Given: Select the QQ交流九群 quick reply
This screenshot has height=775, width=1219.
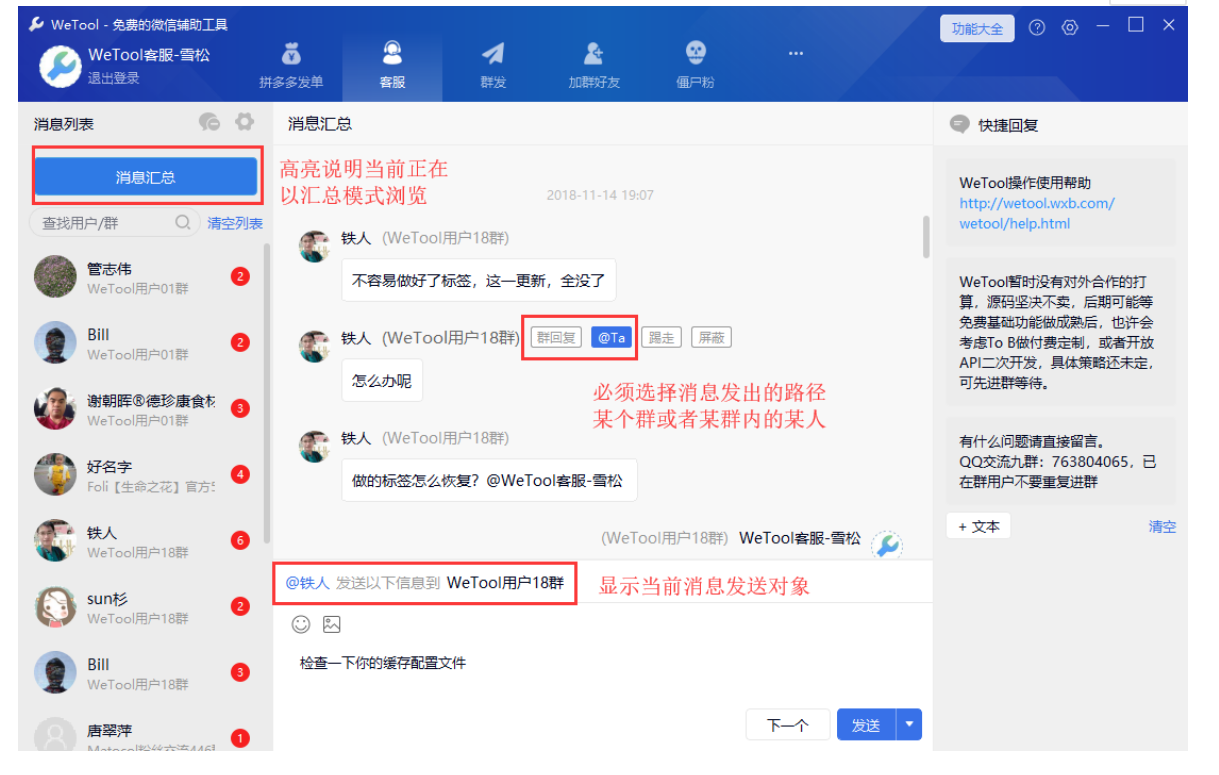Looking at the screenshot, I should click(1061, 461).
